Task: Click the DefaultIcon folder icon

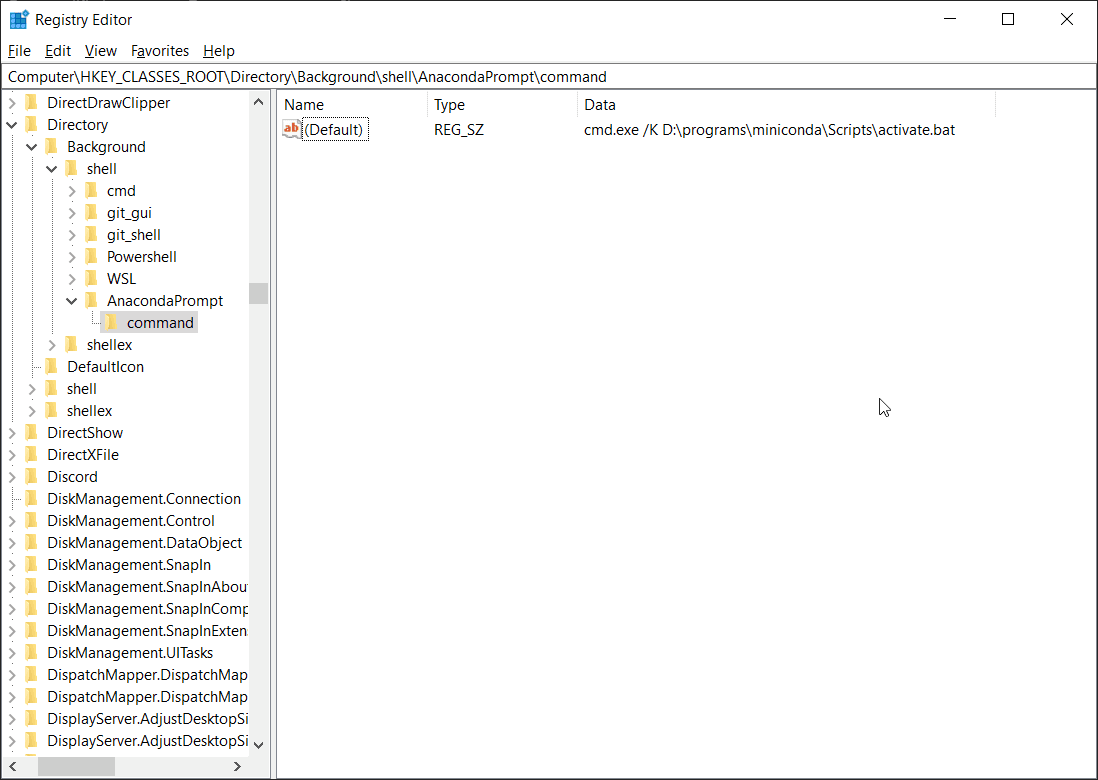Action: pos(52,367)
